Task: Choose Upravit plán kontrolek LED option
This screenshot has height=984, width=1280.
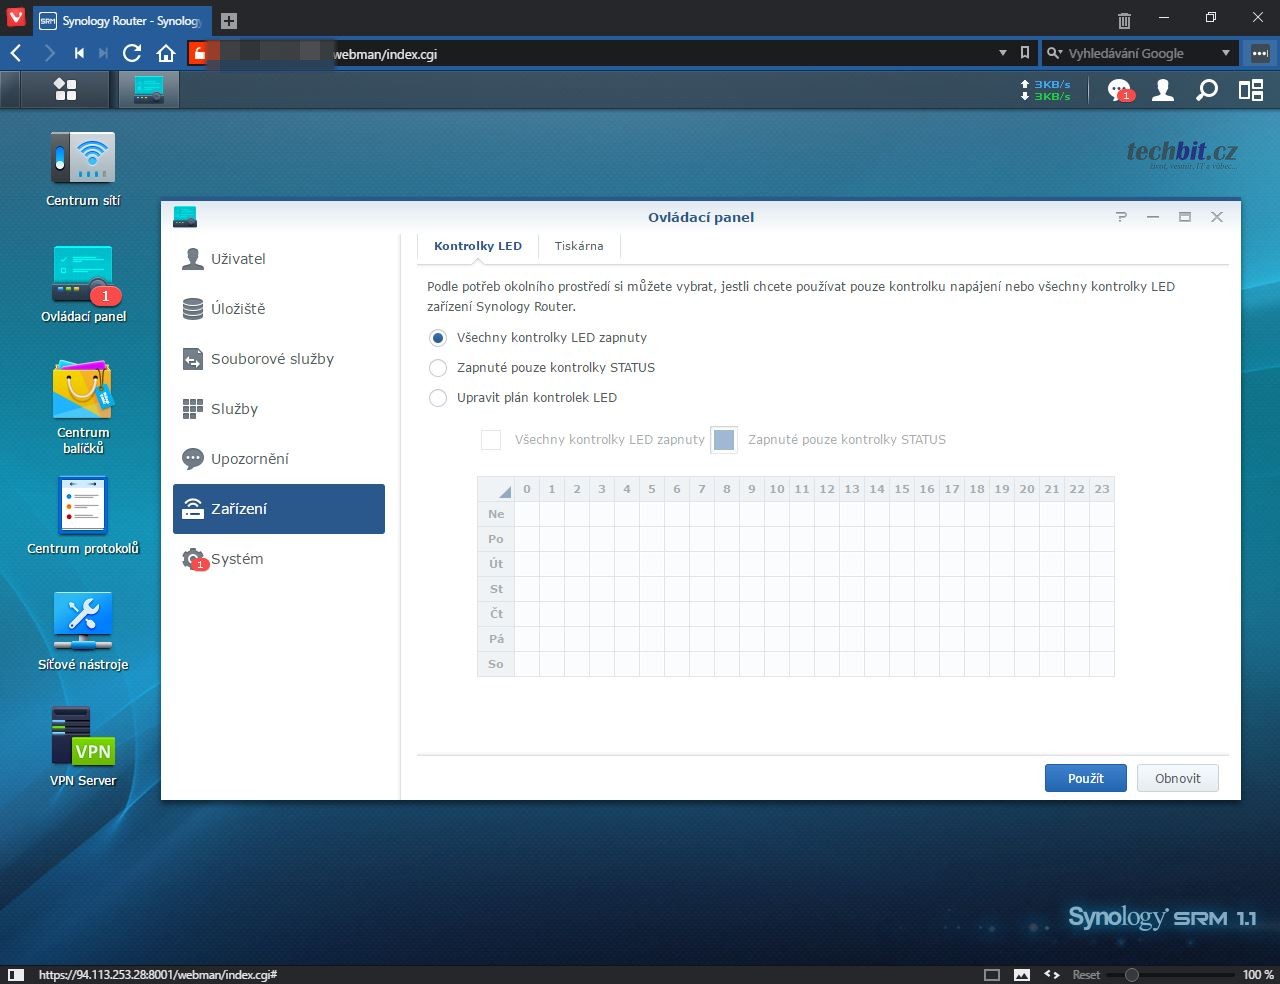Action: 438,398
